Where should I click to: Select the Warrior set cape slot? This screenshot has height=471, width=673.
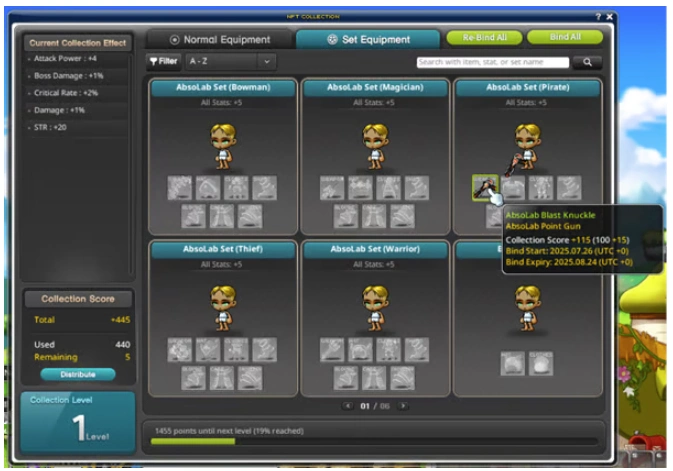[x=374, y=377]
